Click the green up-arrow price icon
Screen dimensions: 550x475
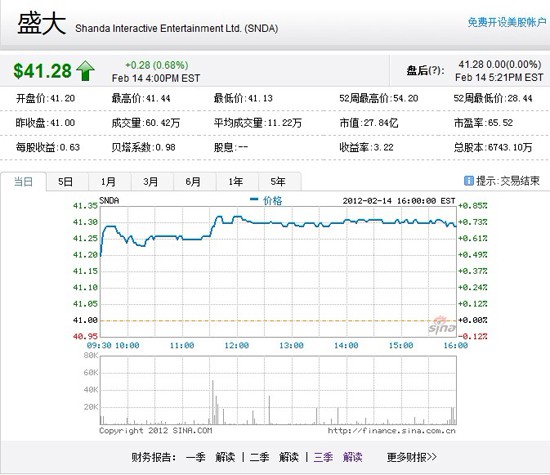tap(85, 71)
